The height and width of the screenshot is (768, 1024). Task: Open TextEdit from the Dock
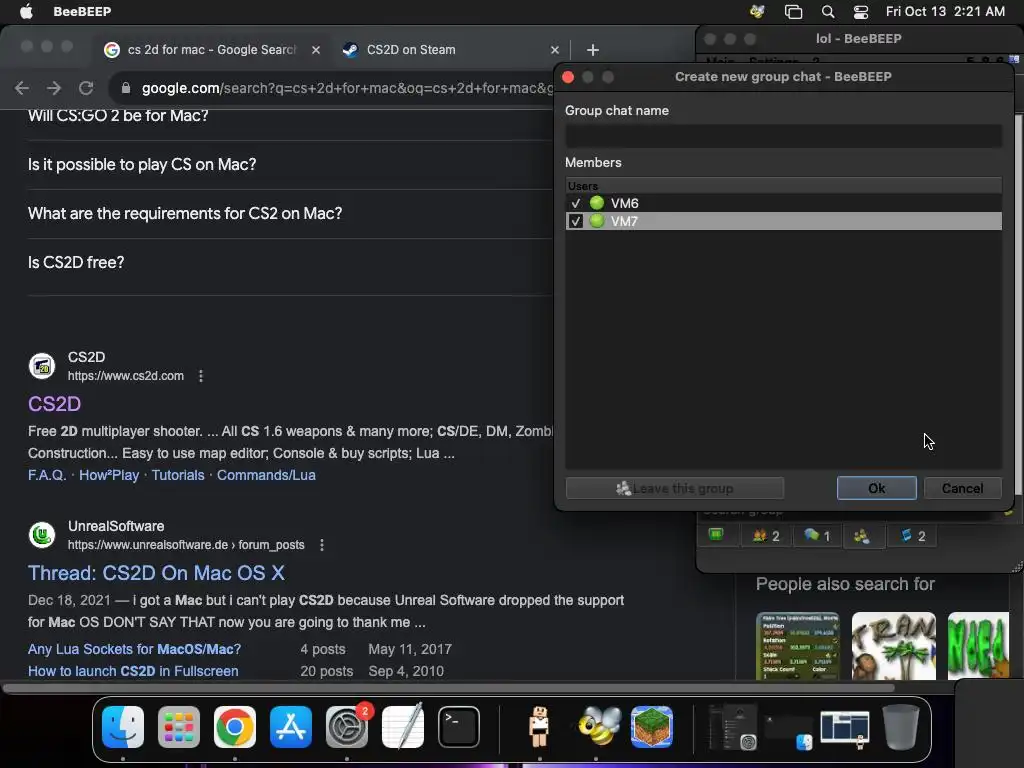click(x=403, y=727)
